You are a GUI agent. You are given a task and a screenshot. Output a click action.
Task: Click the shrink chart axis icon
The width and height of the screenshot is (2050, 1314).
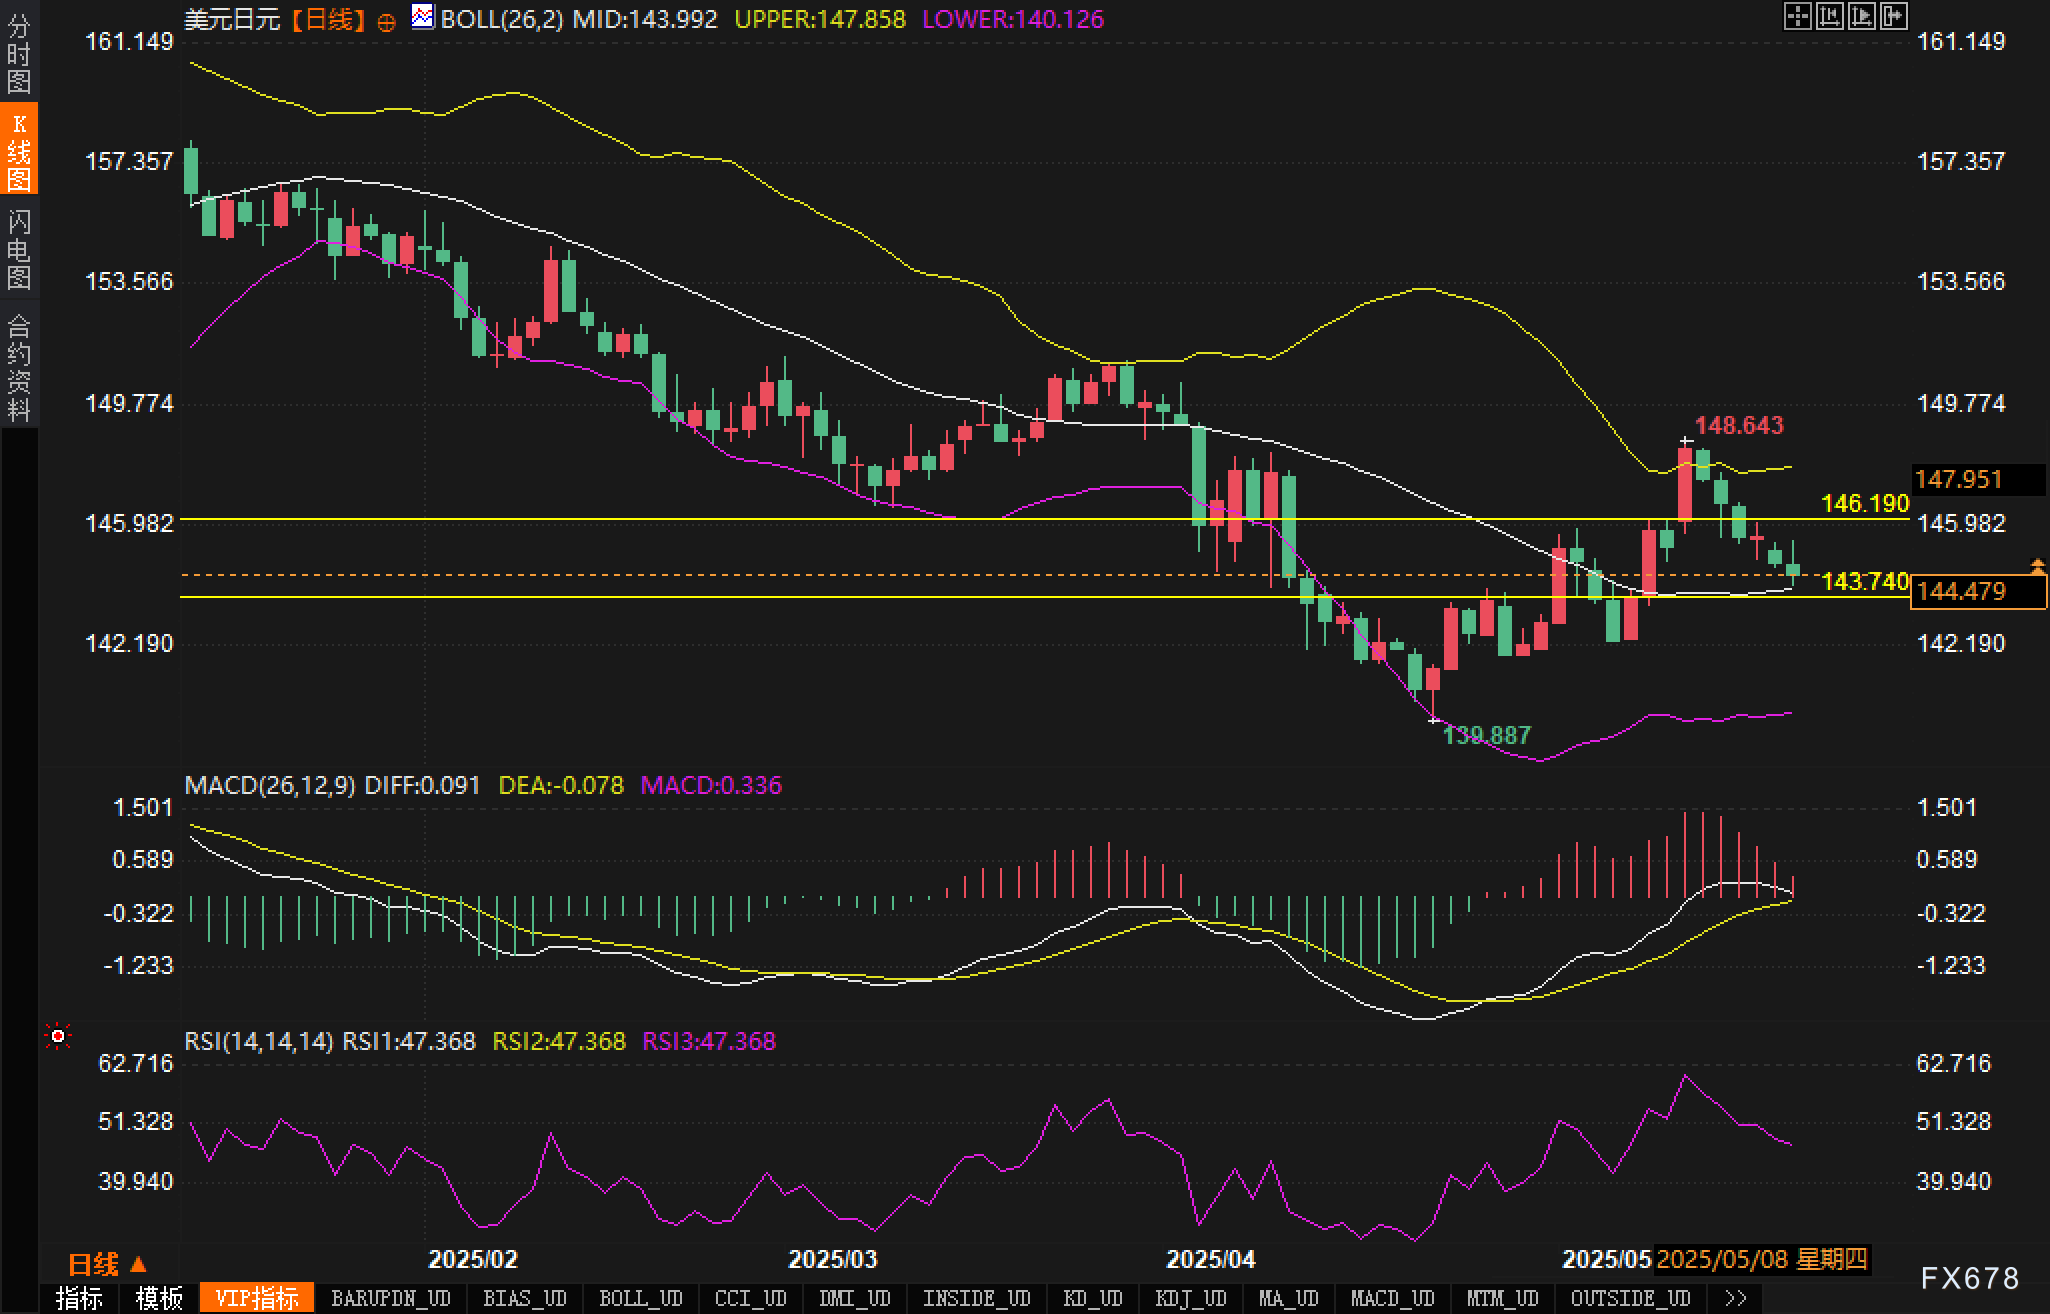1829,16
